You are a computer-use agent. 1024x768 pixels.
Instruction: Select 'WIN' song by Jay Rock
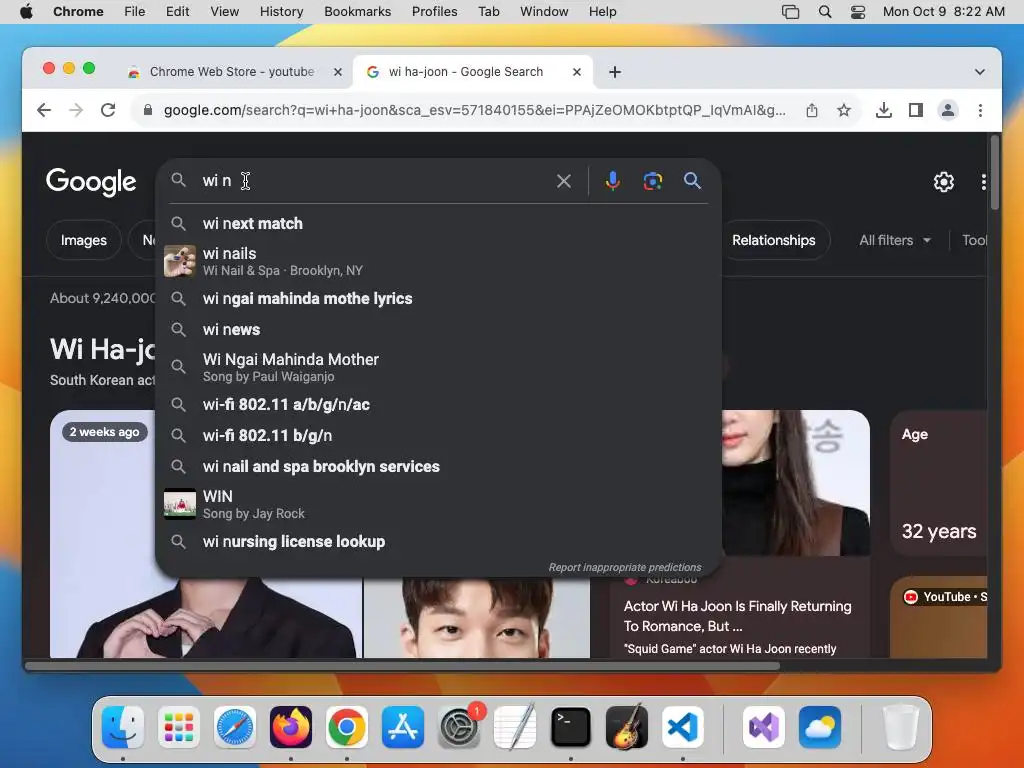point(438,504)
